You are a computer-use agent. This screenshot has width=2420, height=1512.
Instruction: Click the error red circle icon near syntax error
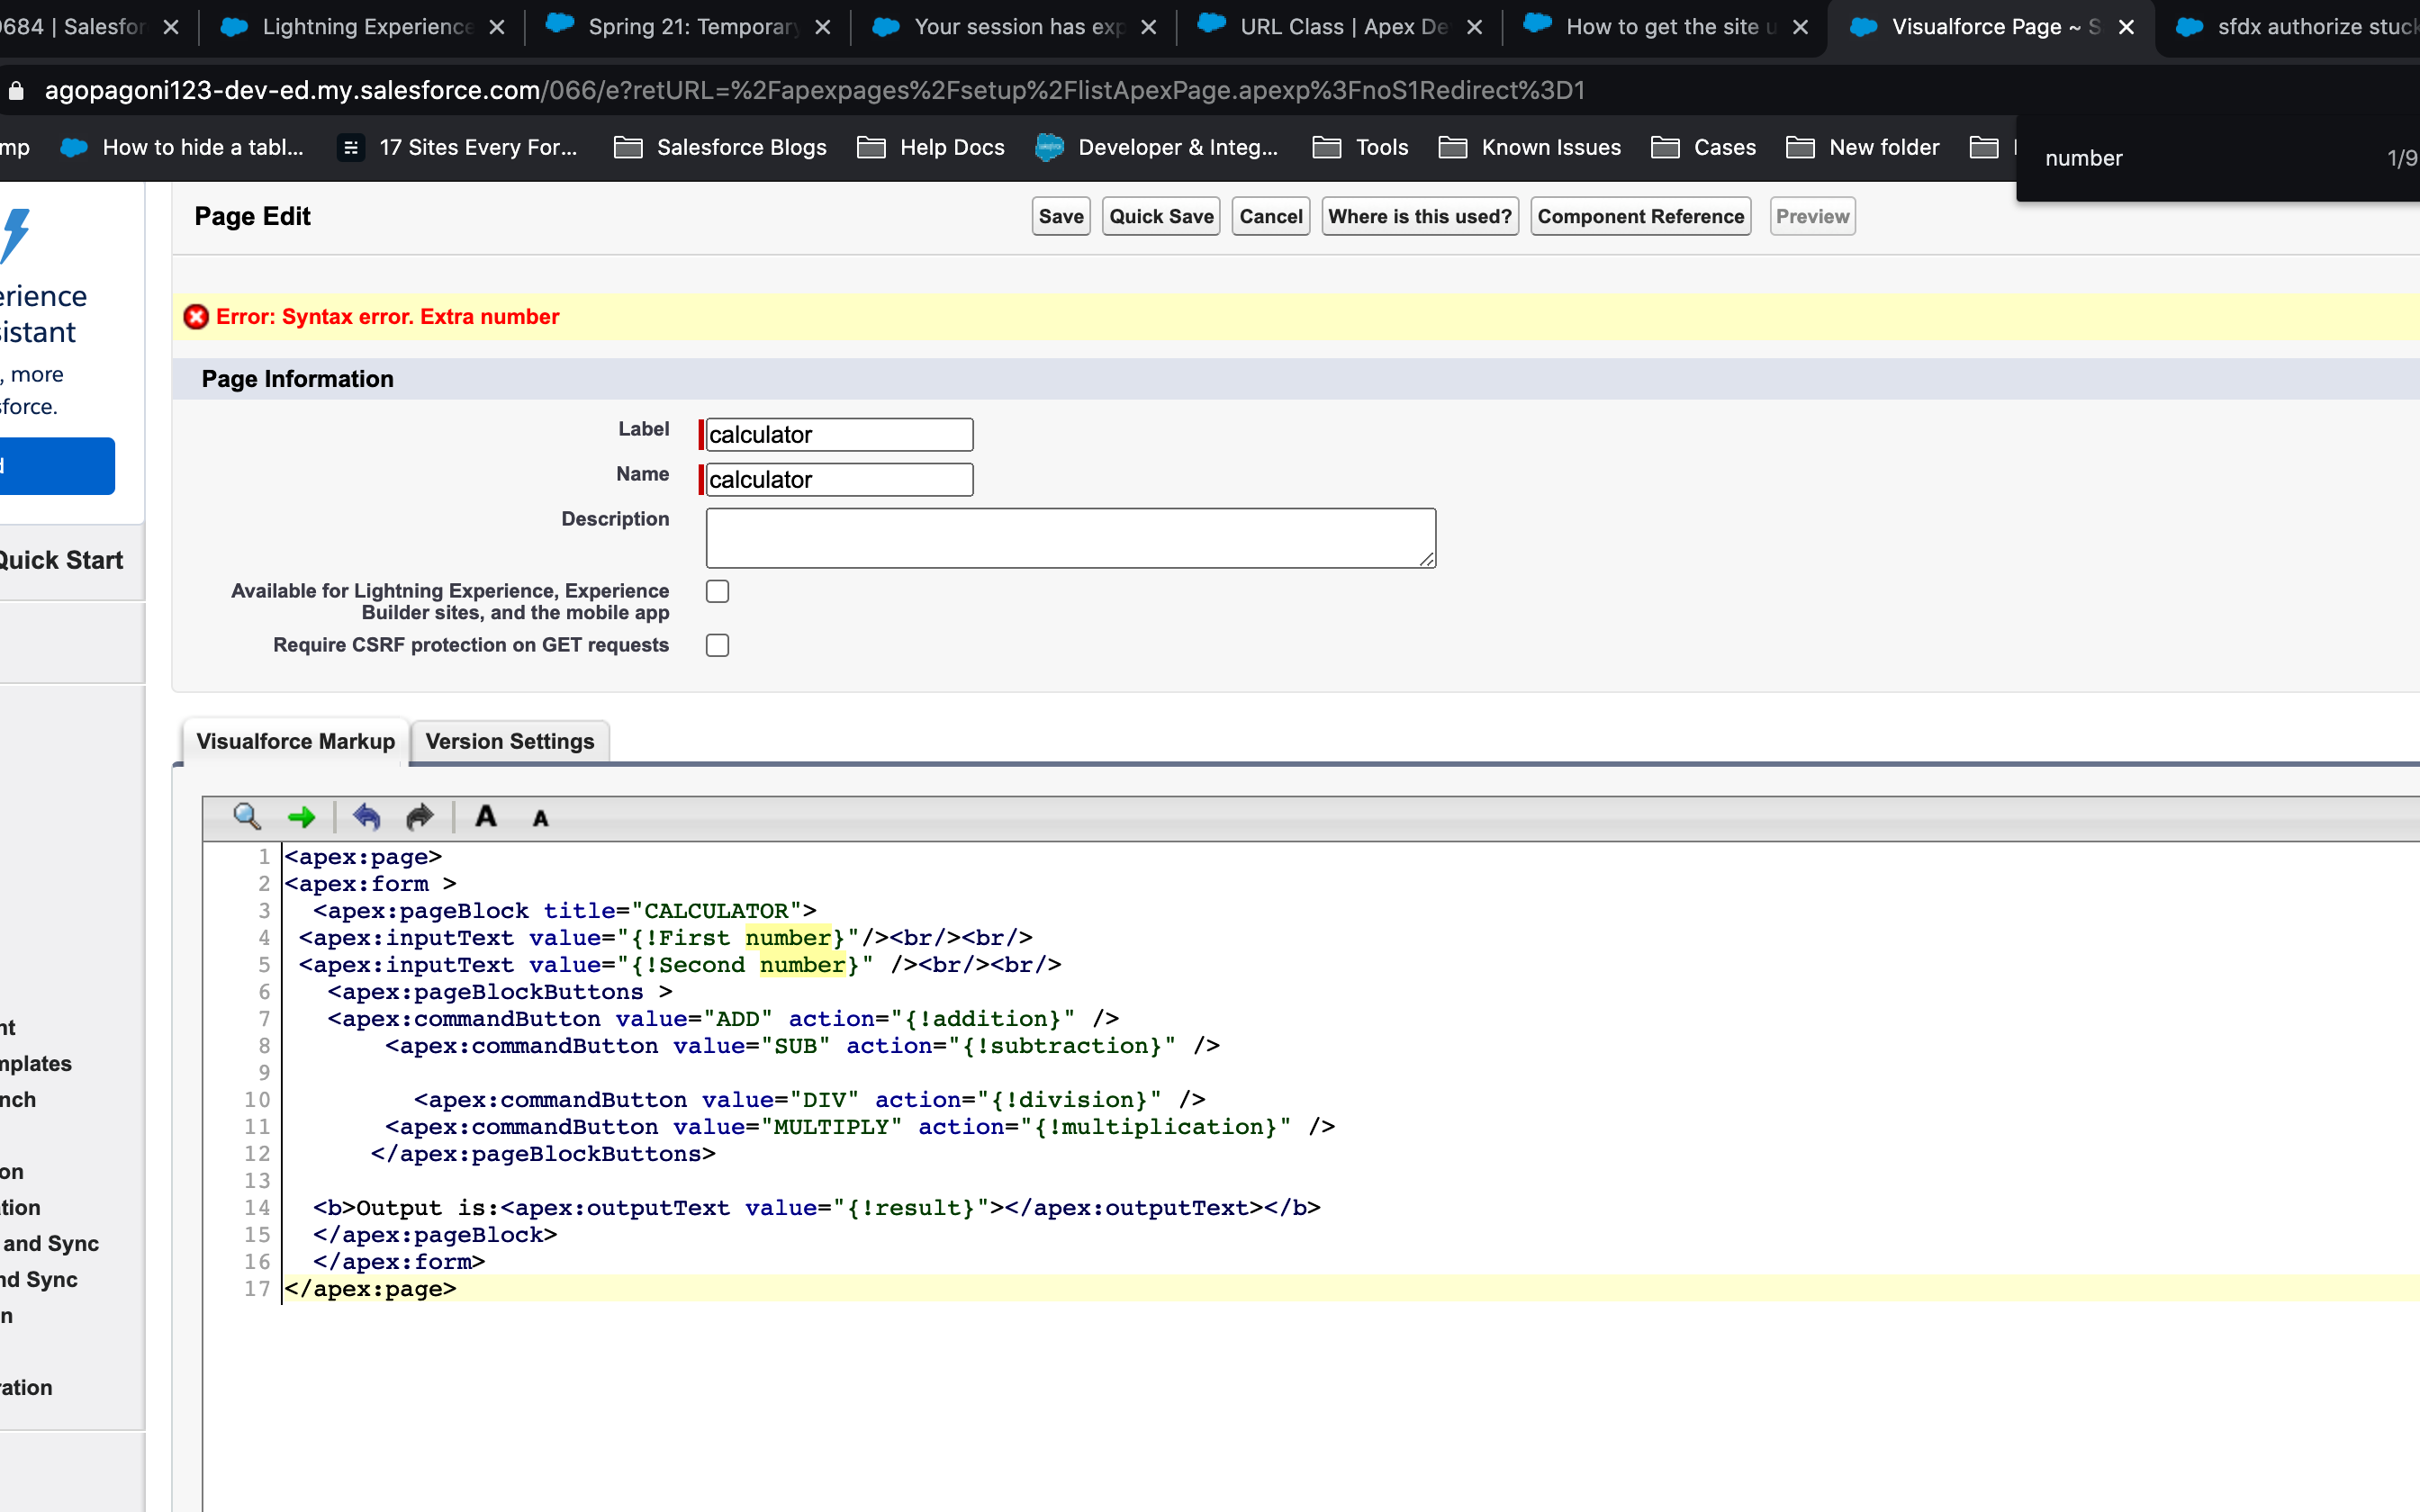(195, 317)
